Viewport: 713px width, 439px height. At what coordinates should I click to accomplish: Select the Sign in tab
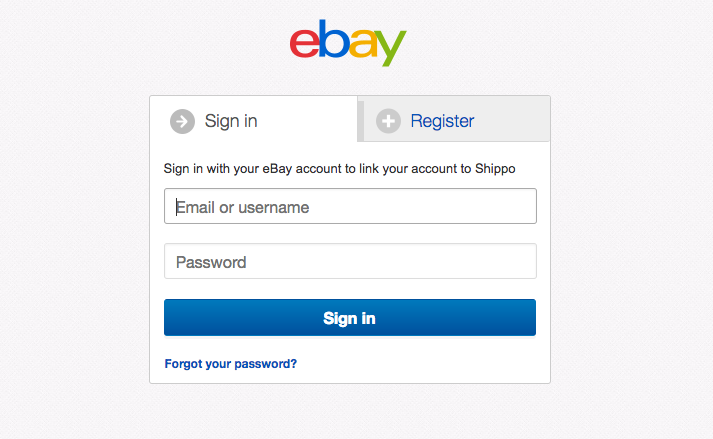click(x=254, y=119)
